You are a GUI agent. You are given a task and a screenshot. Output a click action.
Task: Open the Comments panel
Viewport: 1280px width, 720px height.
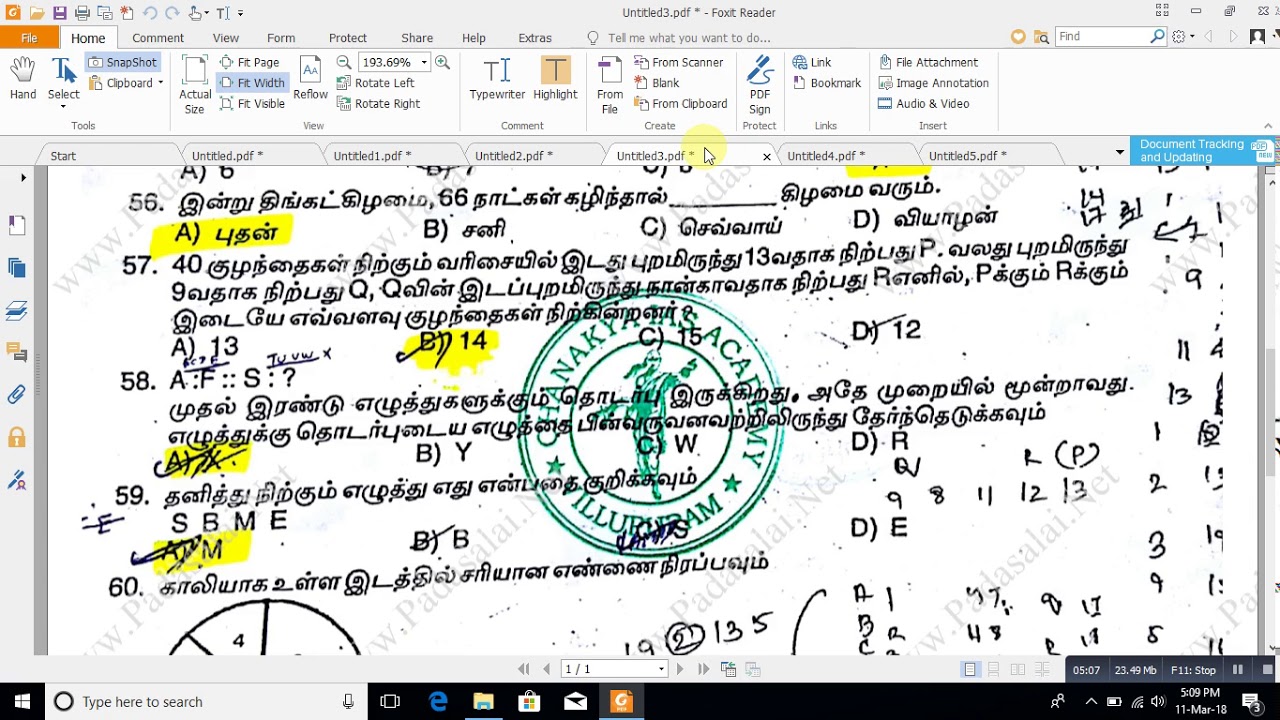point(17,351)
